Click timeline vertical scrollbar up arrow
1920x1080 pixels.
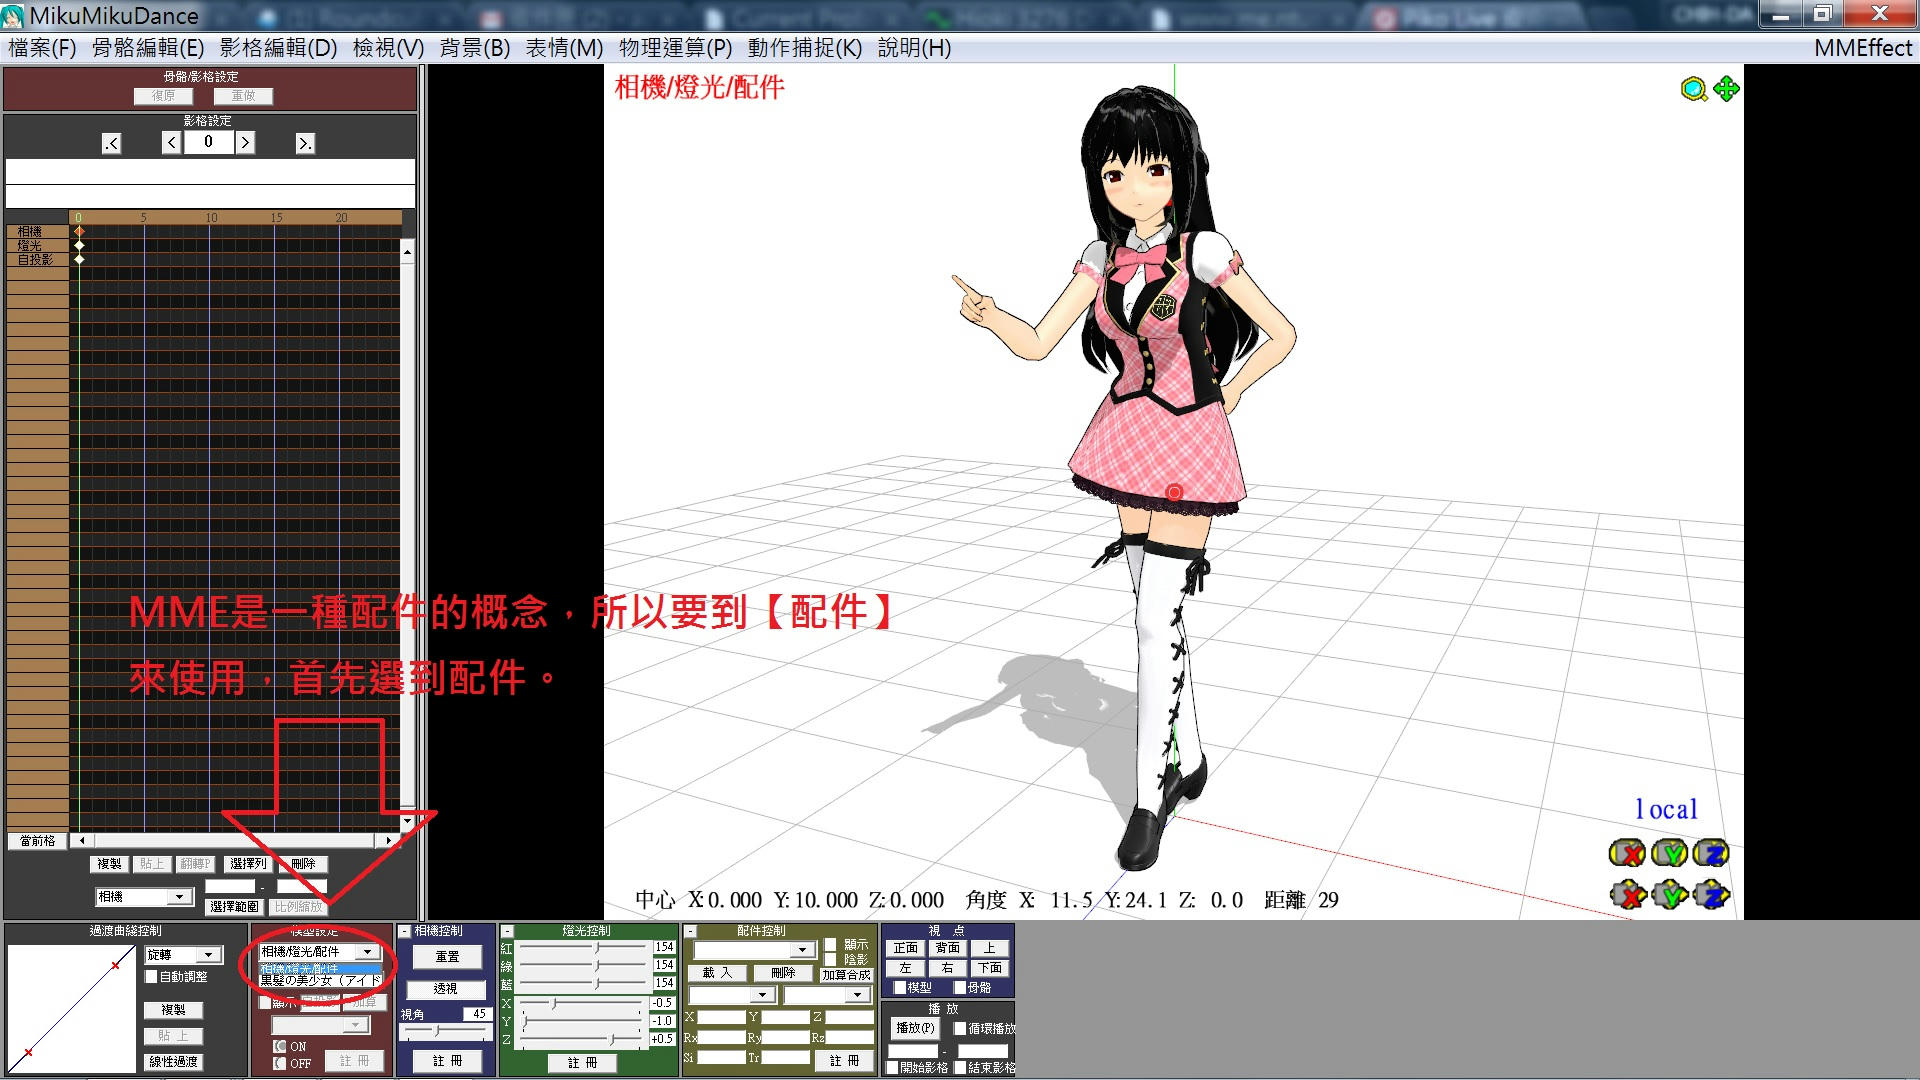coord(407,250)
